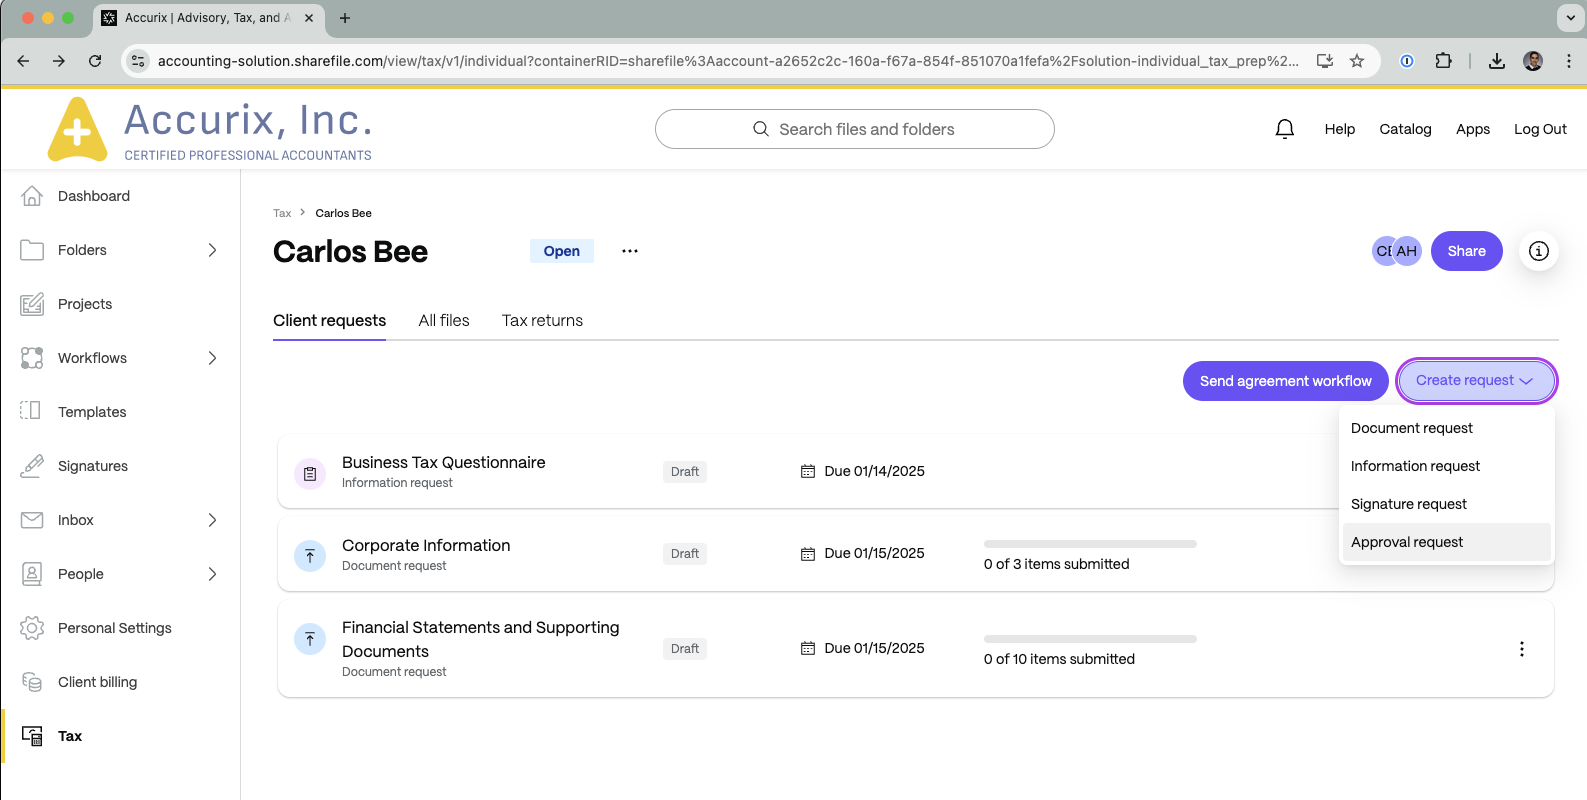The image size is (1587, 800).
Task: Open the Business Tax Questionnaire request
Action: click(x=443, y=462)
